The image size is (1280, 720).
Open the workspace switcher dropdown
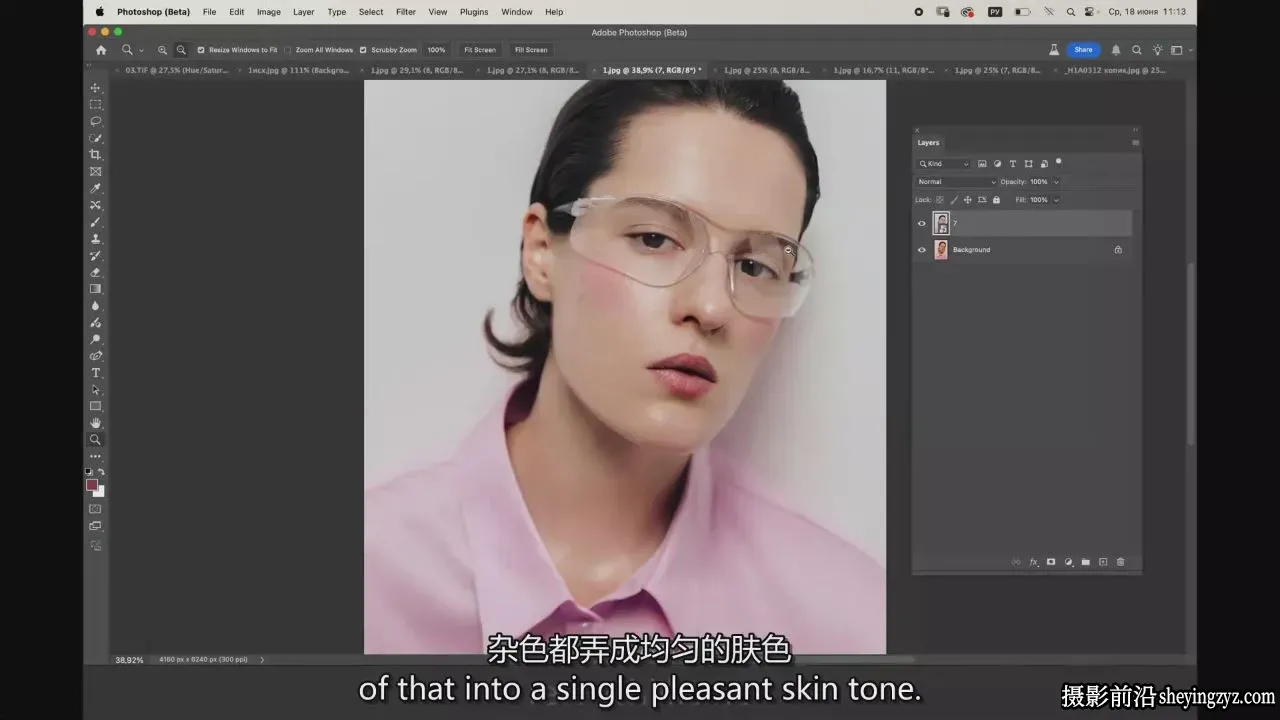pos(1180,50)
